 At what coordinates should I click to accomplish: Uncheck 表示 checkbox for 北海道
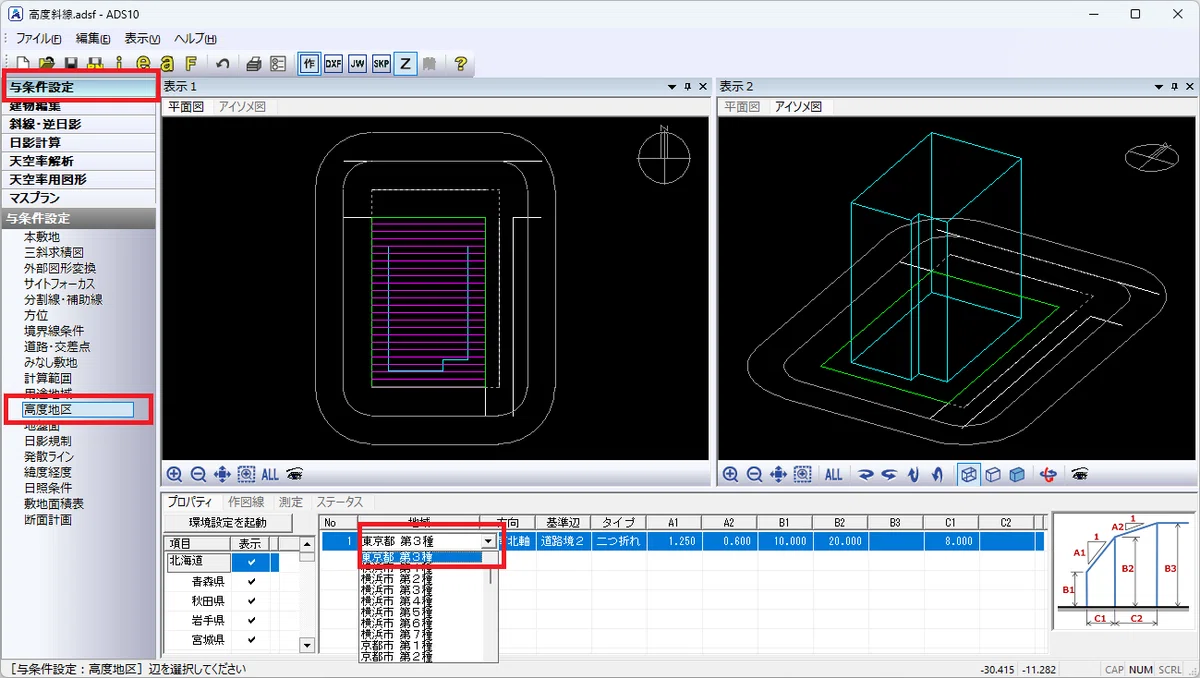click(251, 563)
